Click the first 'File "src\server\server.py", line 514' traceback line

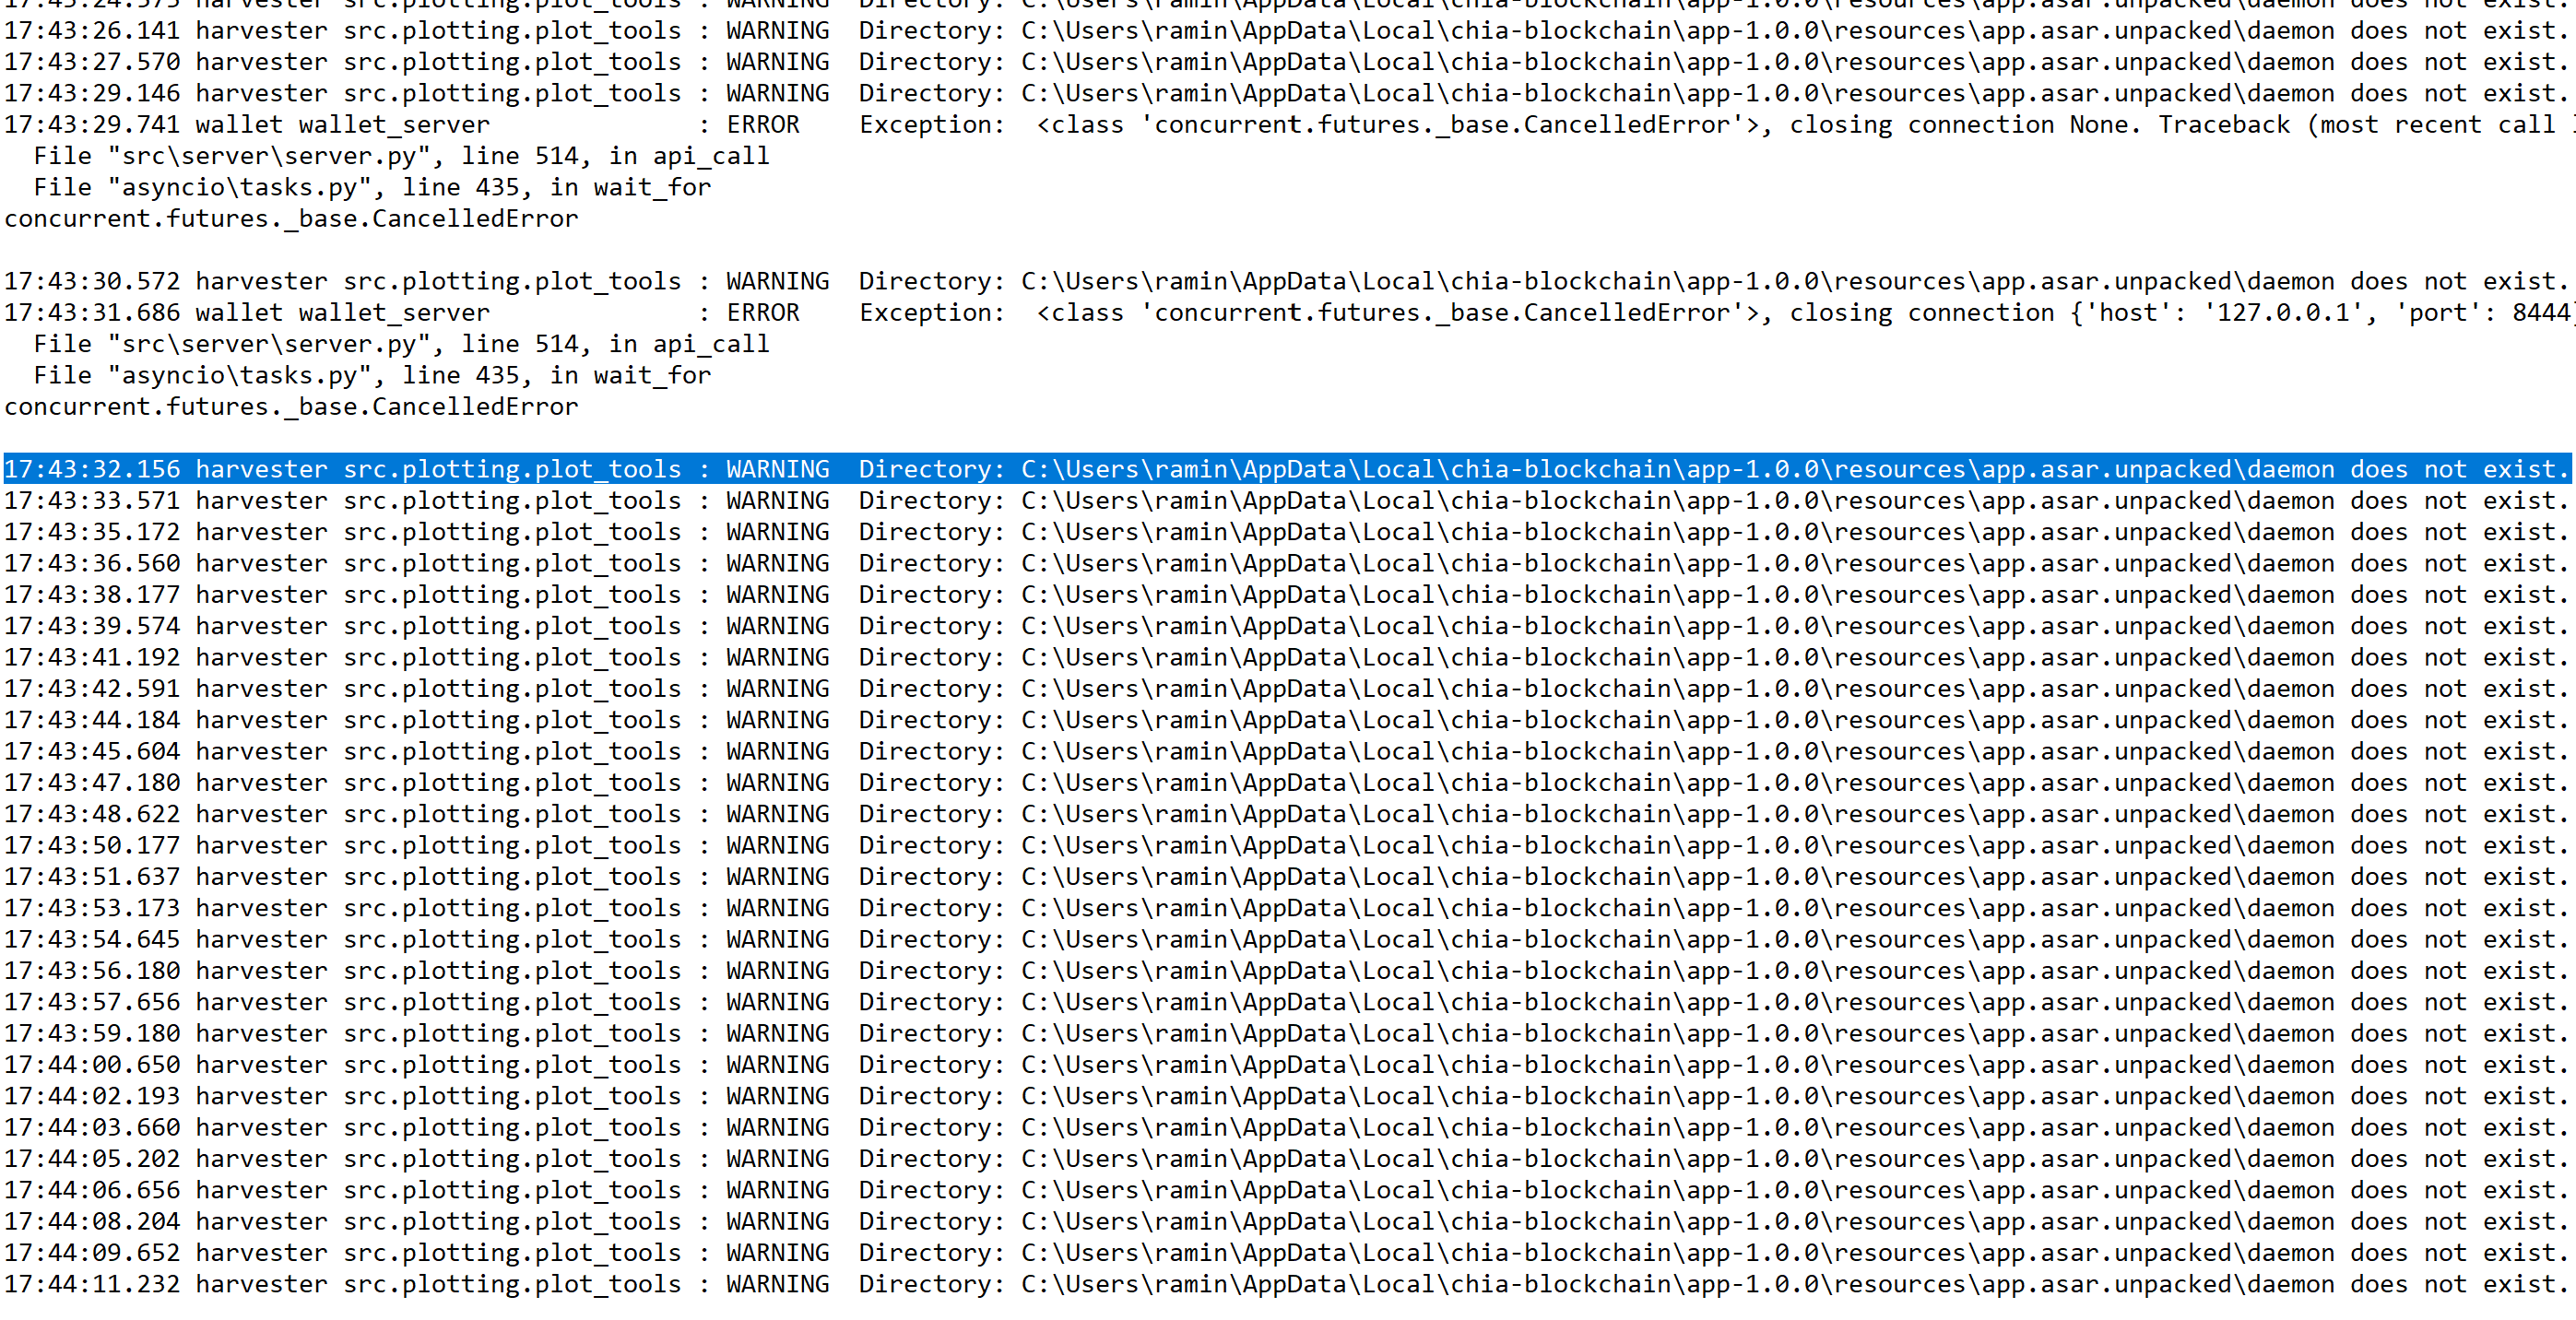pos(401,156)
